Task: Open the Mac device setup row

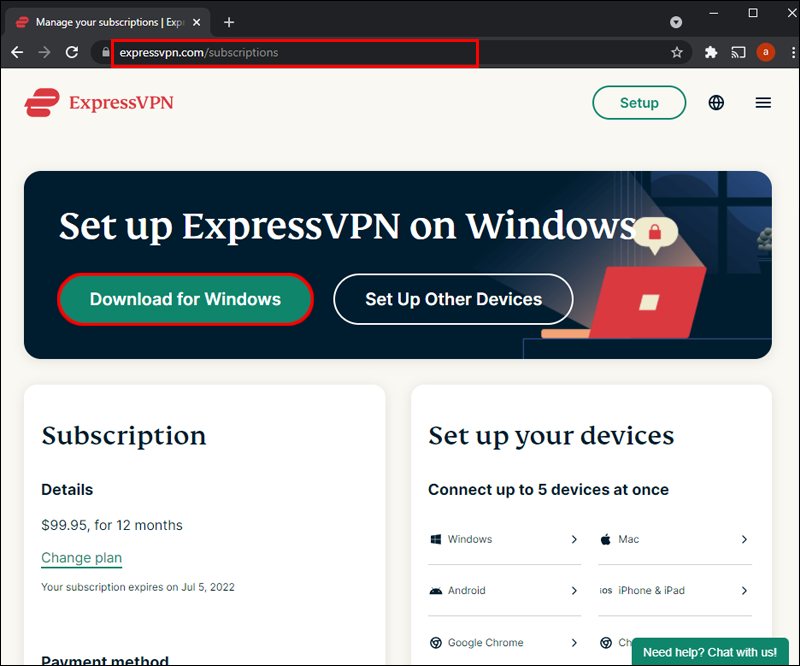Action: (675, 539)
